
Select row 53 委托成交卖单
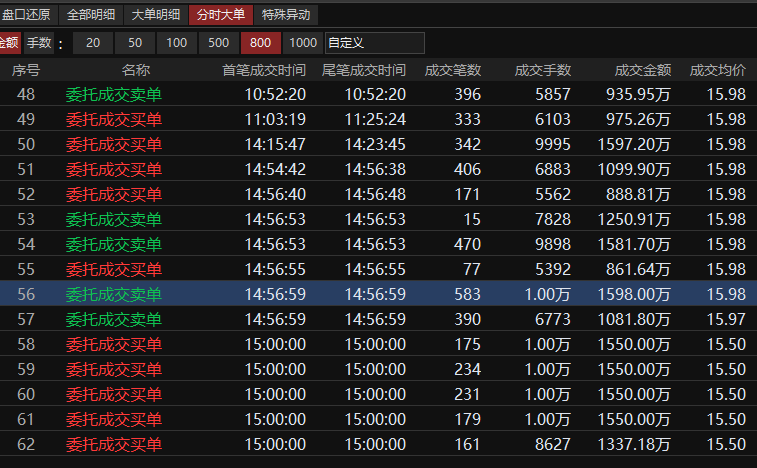[378, 220]
